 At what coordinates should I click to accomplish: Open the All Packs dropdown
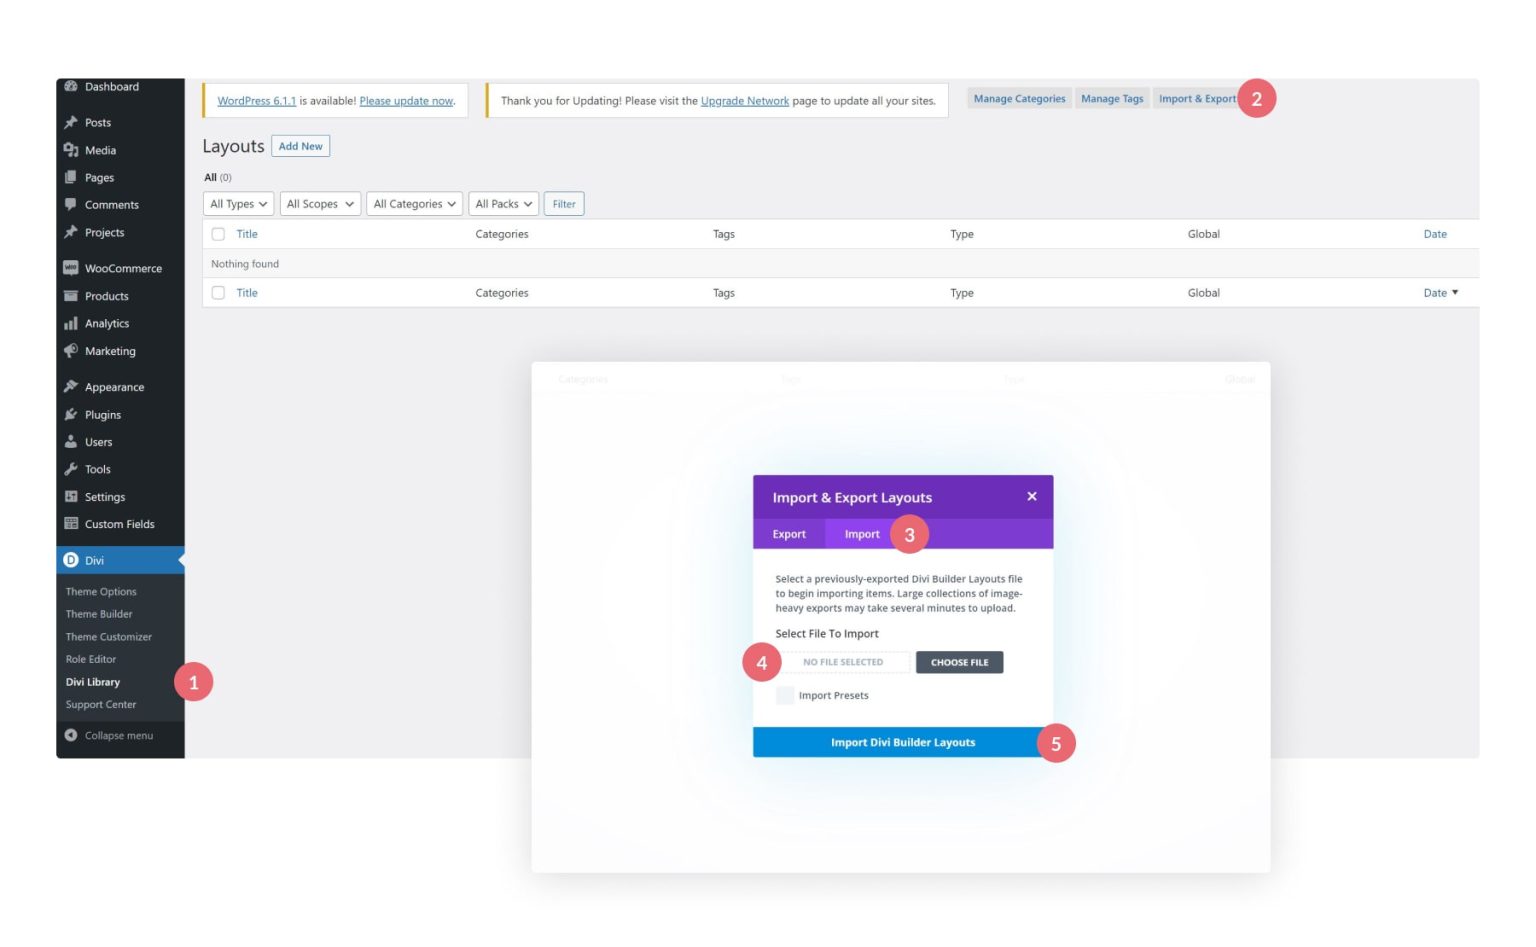pyautogui.click(x=503, y=203)
